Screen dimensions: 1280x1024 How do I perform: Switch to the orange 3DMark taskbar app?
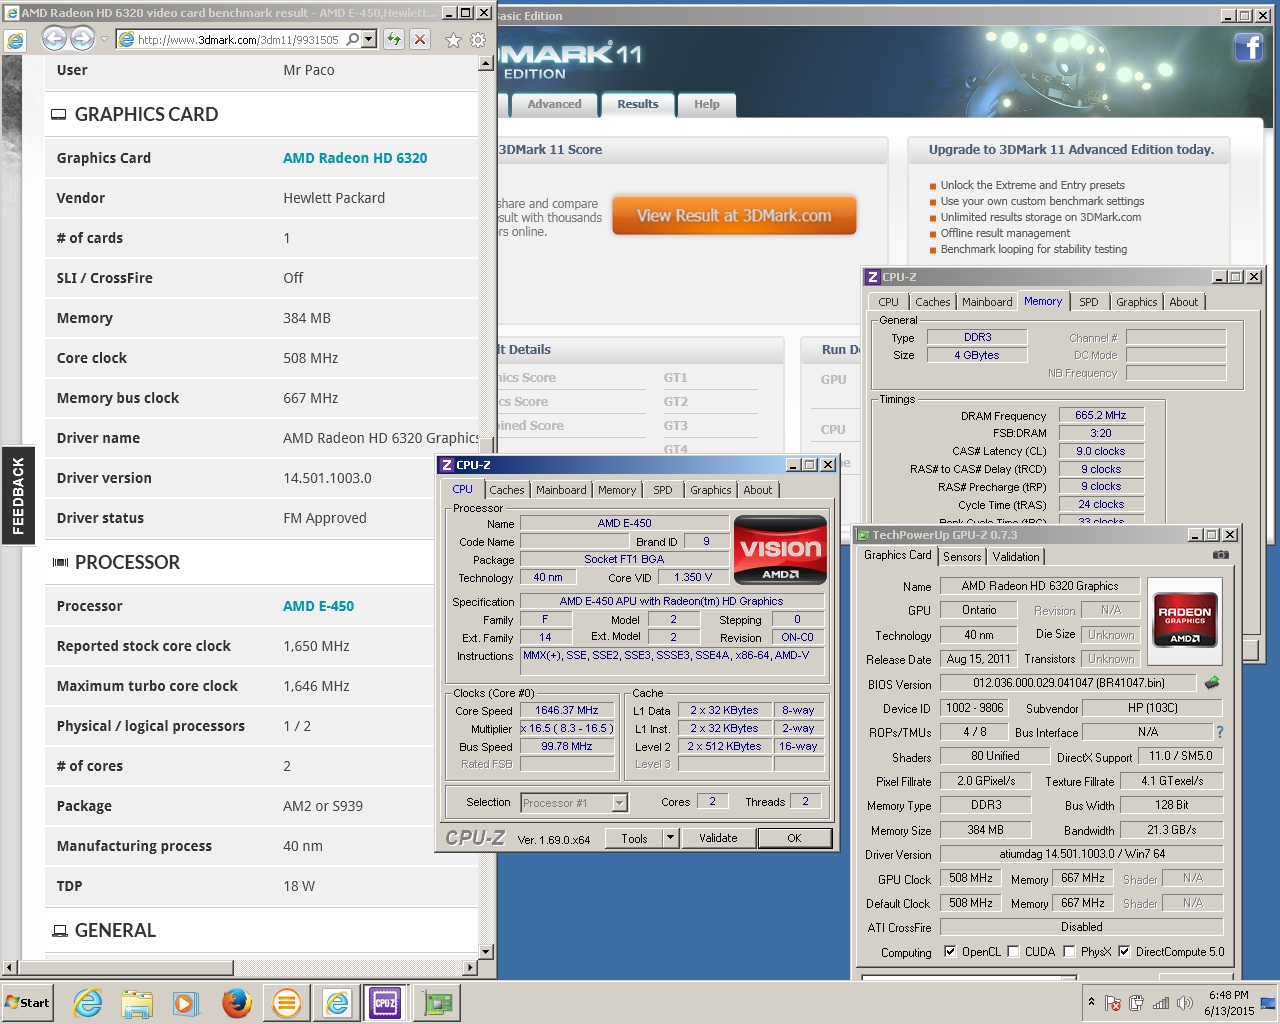286,1002
